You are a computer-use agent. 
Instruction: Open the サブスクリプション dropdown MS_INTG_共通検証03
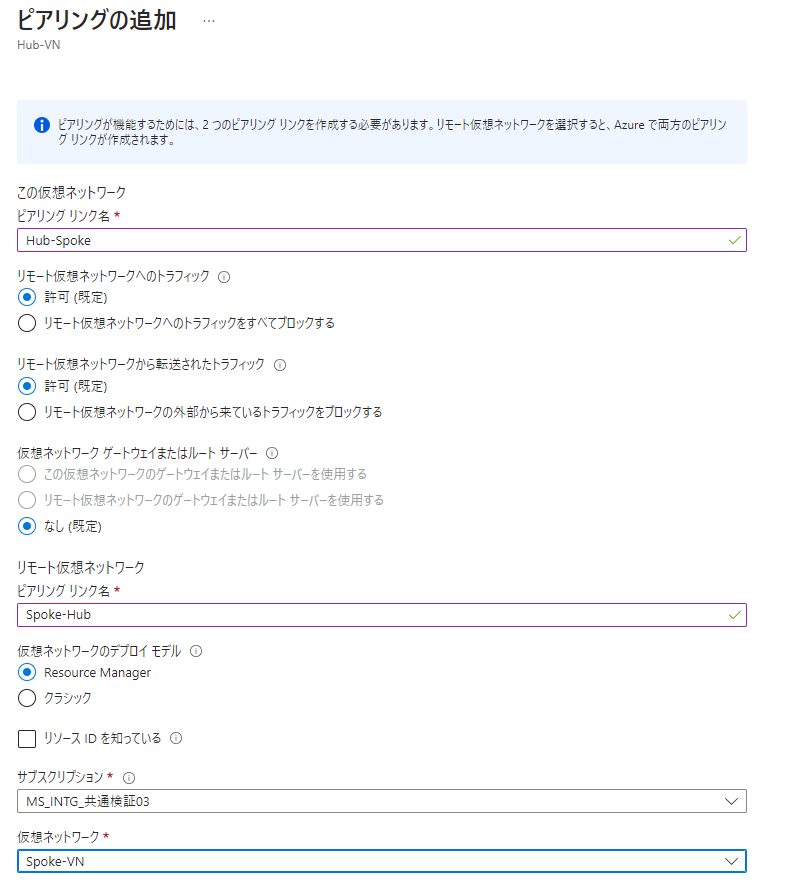(x=382, y=801)
